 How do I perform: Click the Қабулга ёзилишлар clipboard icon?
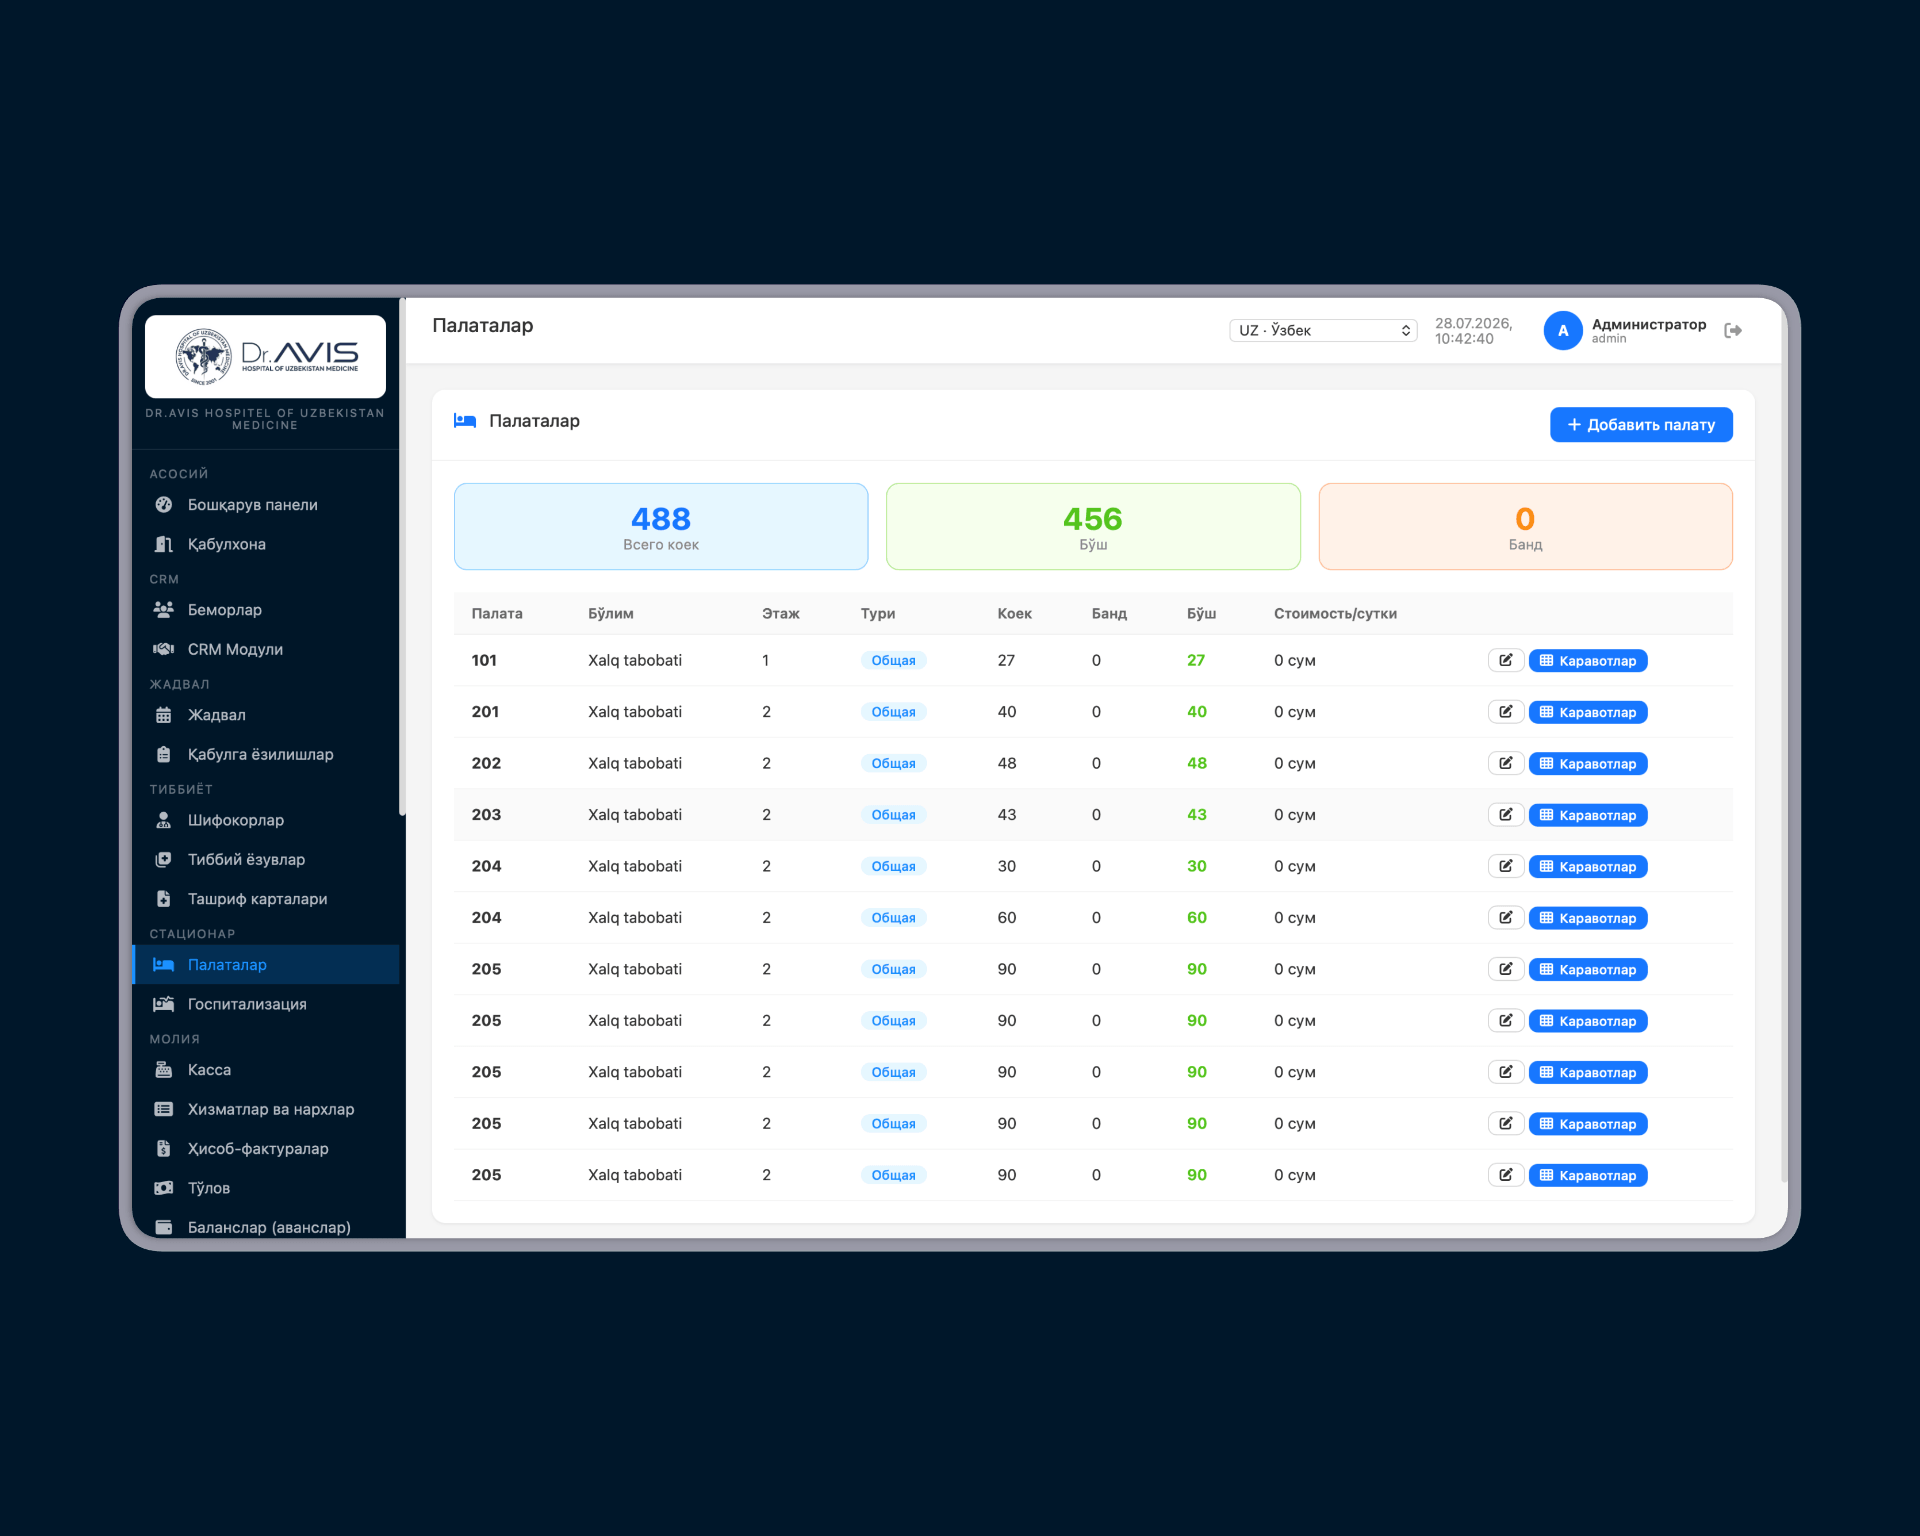164,754
